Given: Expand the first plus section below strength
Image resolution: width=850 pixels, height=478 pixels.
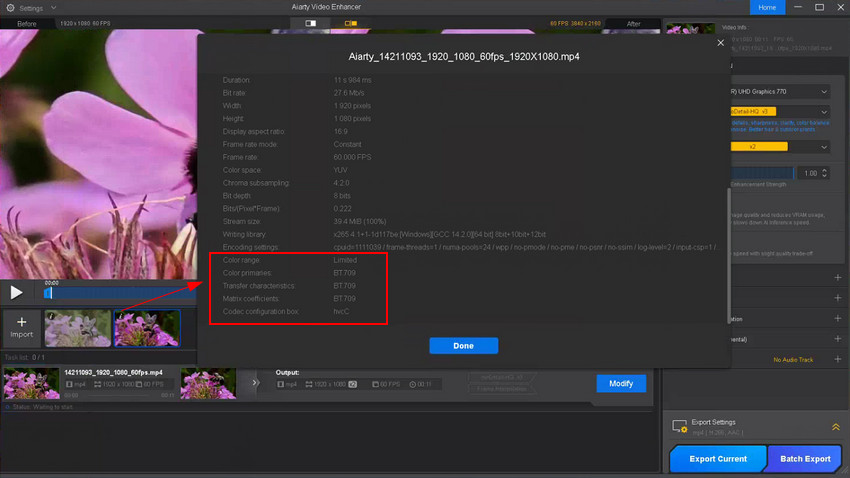Looking at the screenshot, I should tap(838, 277).
